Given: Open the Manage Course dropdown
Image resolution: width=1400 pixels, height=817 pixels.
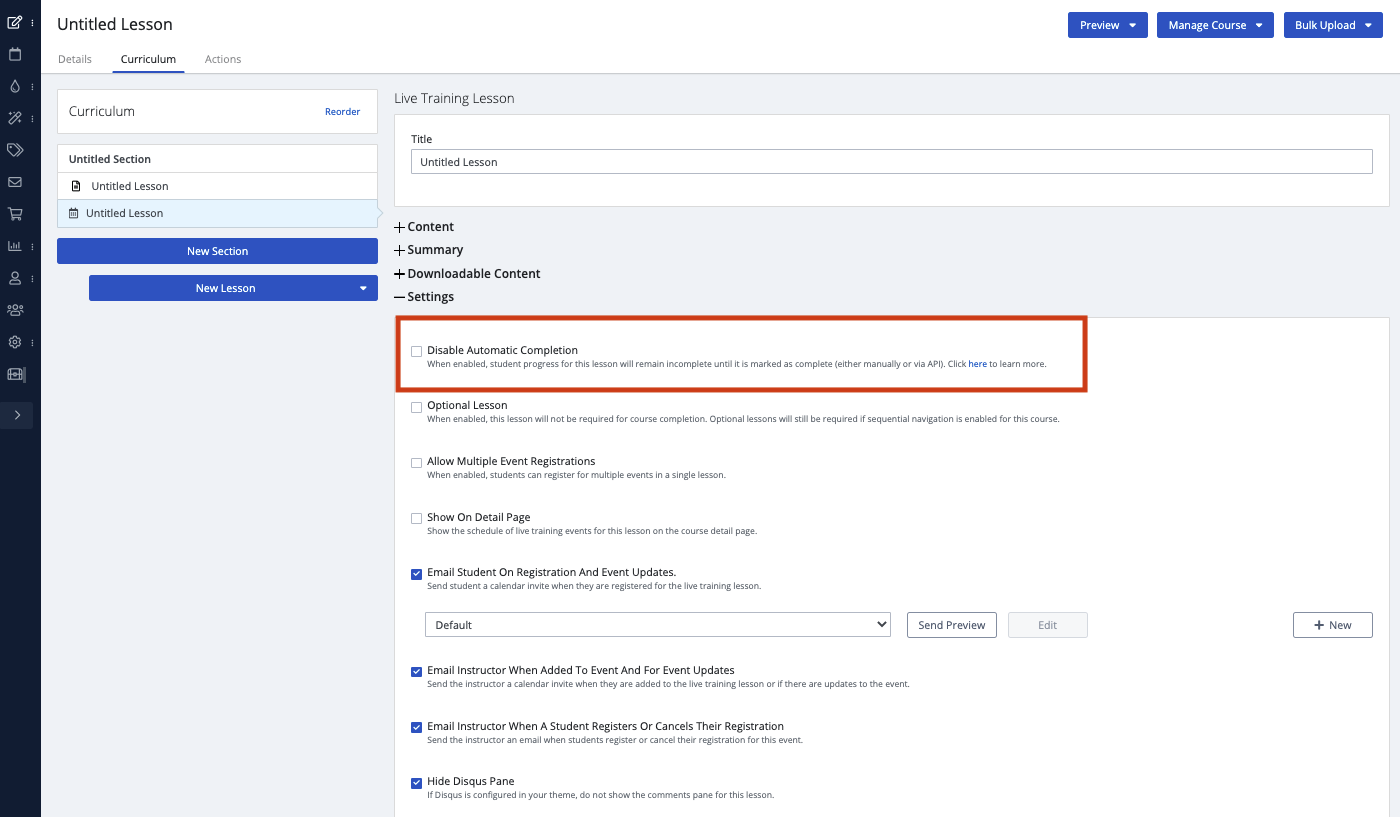Looking at the screenshot, I should click(1214, 25).
